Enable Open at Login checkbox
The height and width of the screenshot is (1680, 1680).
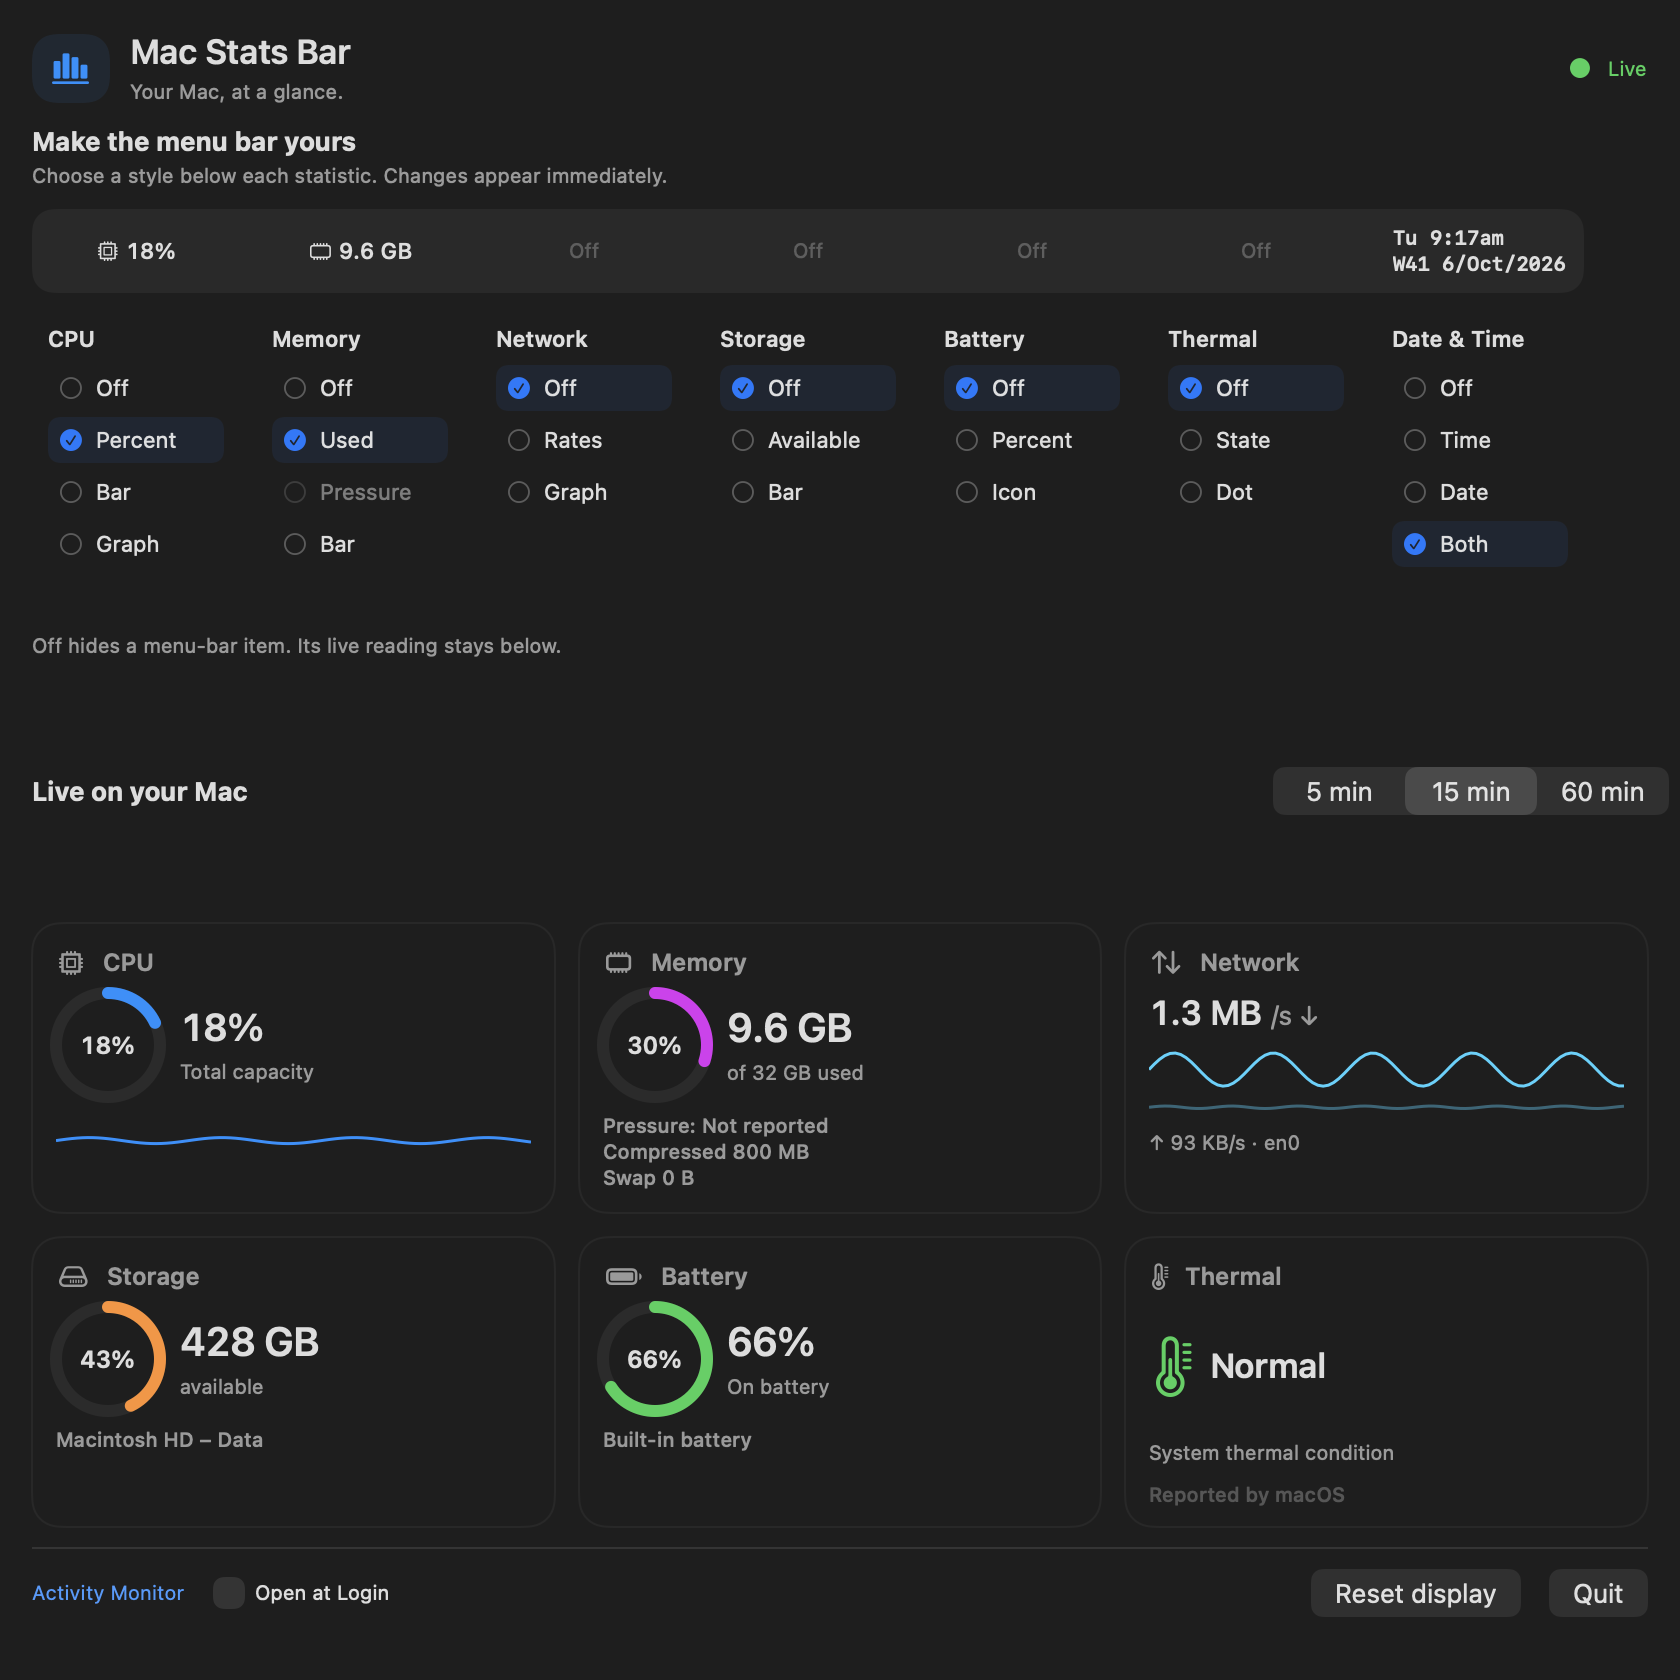[x=229, y=1593]
